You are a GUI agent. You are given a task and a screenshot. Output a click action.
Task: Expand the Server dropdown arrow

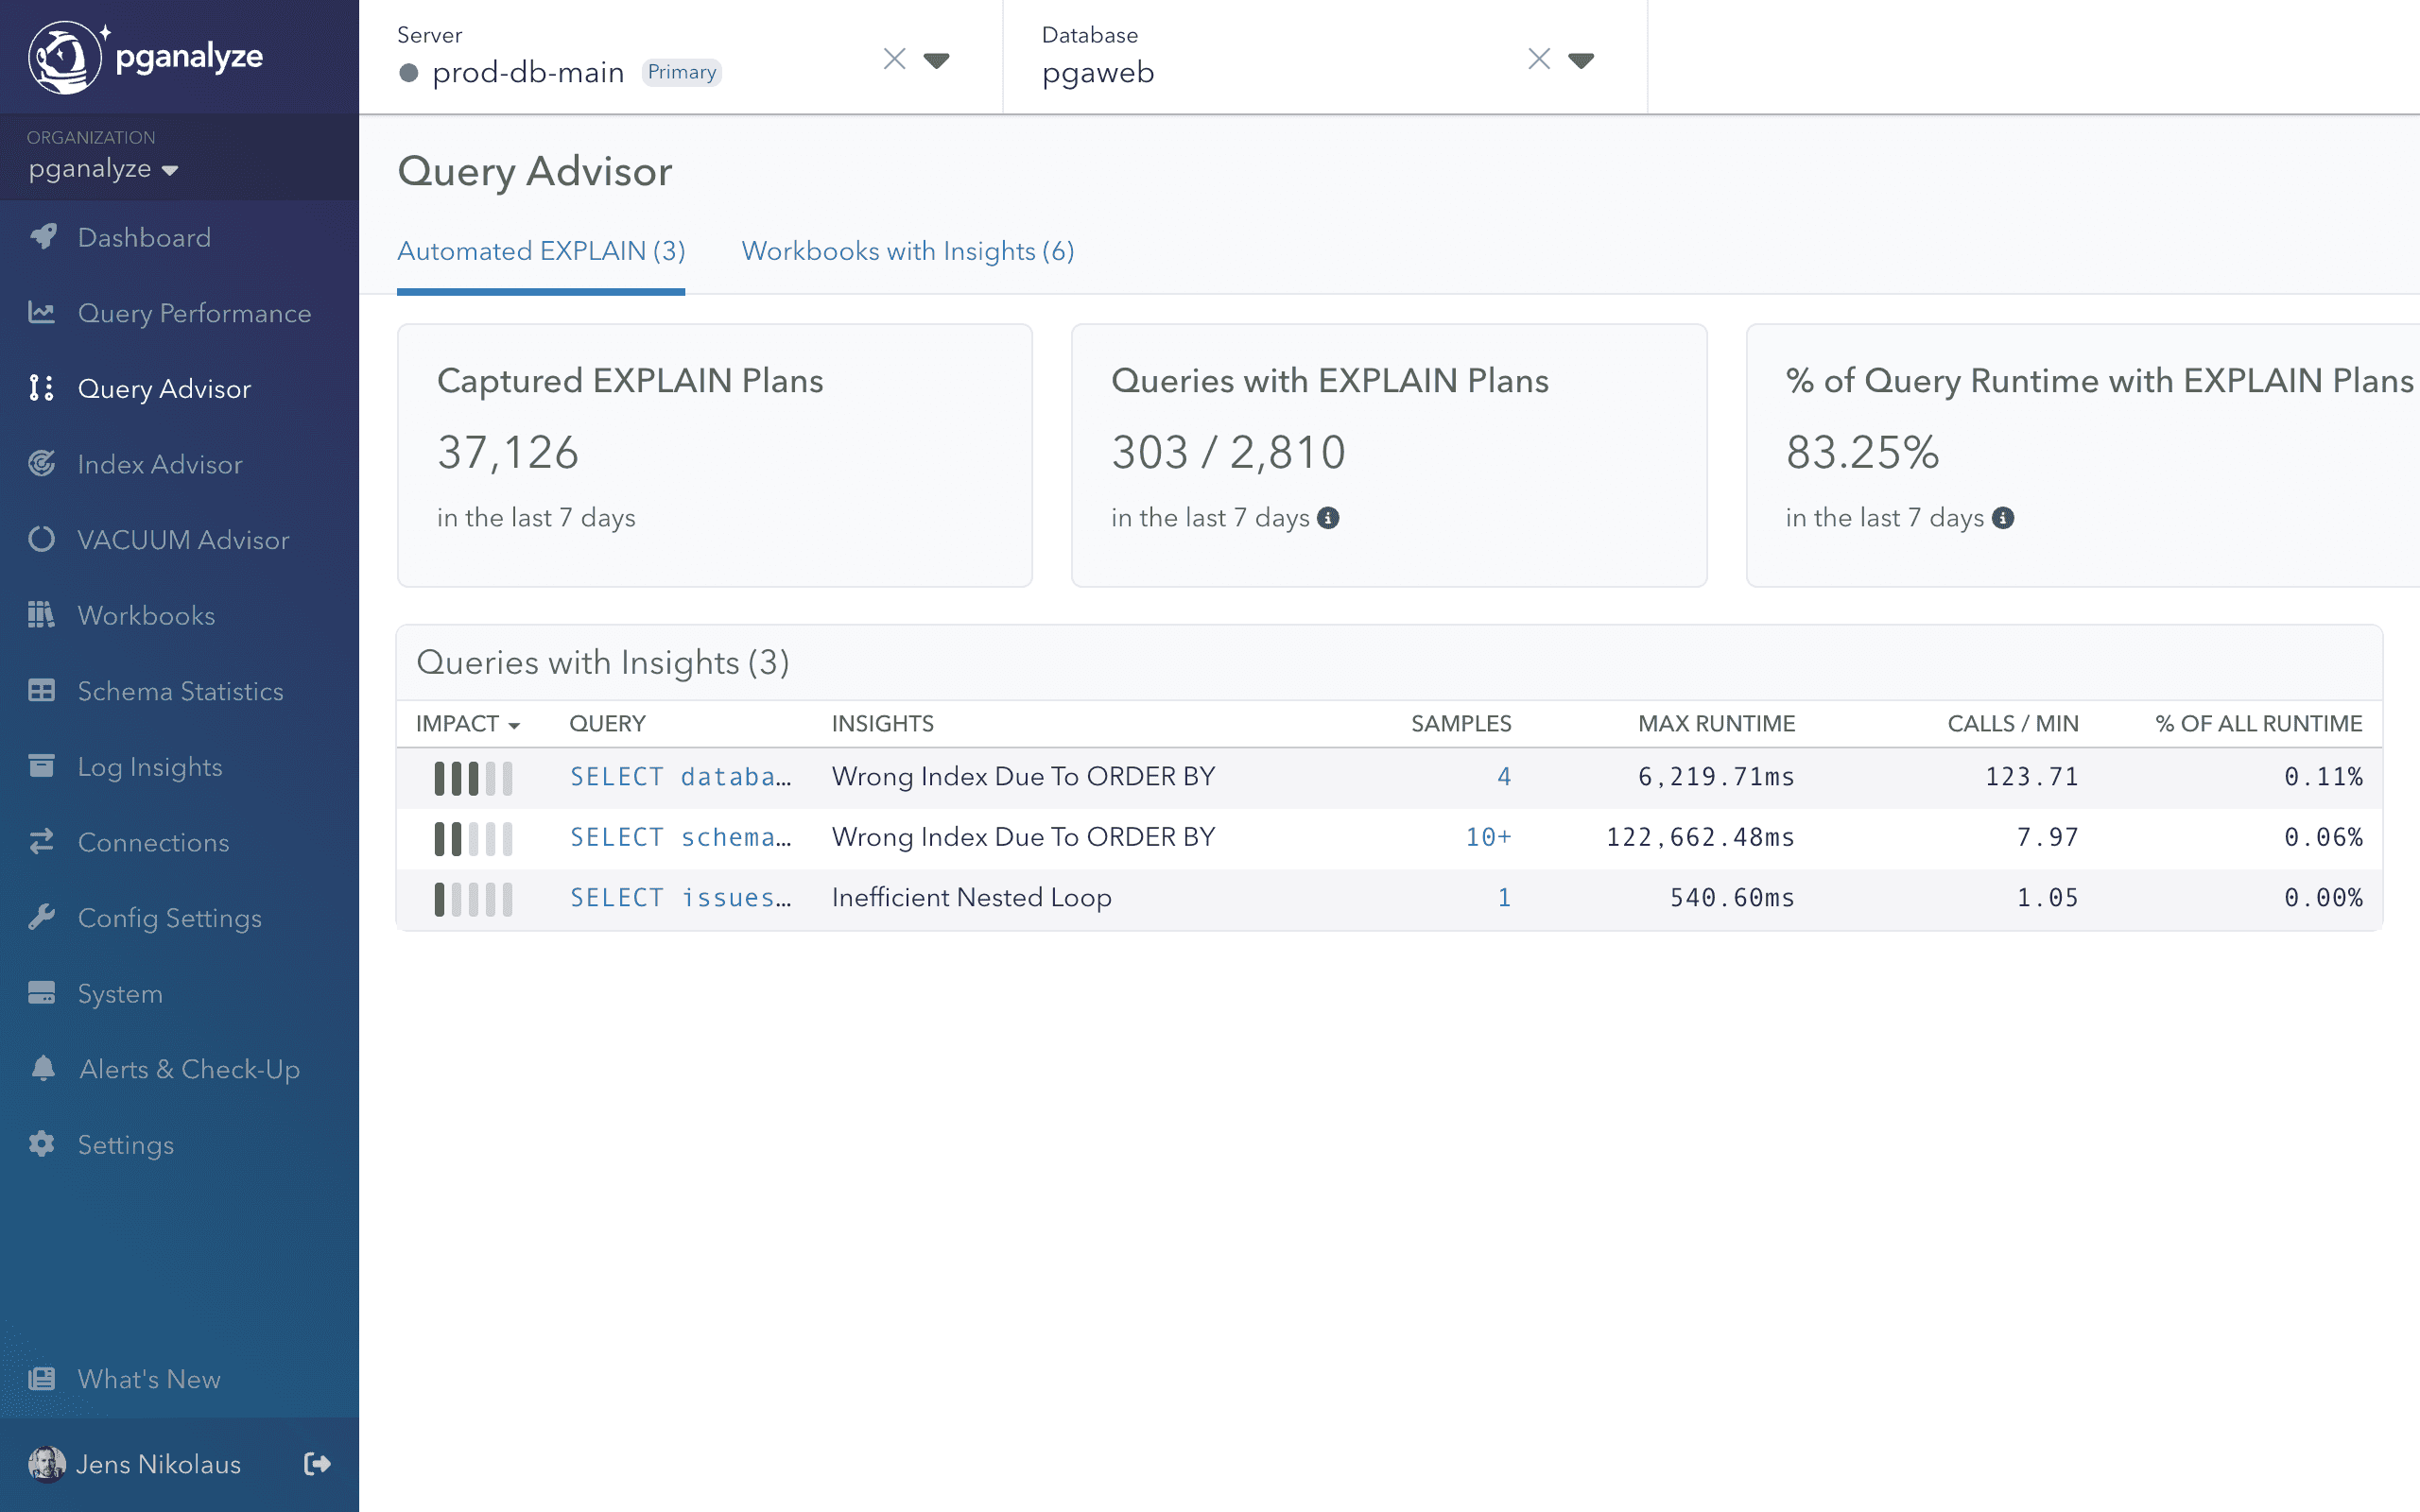tap(936, 60)
